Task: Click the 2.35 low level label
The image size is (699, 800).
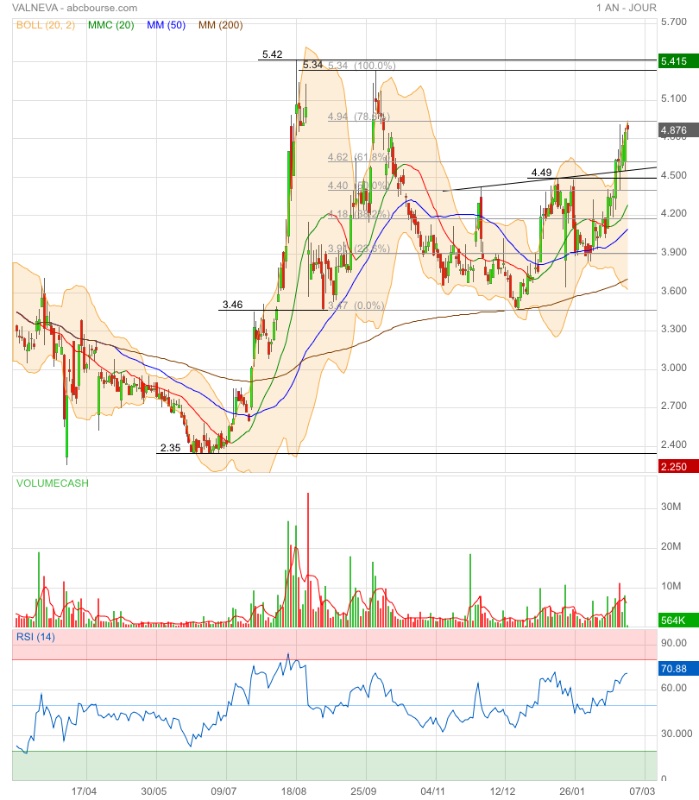Action: point(170,448)
